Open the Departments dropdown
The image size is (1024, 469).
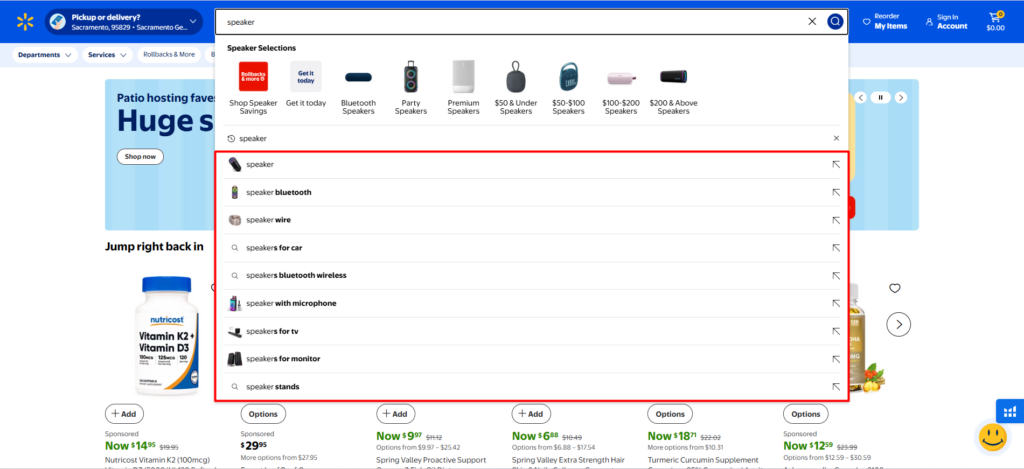(x=44, y=55)
